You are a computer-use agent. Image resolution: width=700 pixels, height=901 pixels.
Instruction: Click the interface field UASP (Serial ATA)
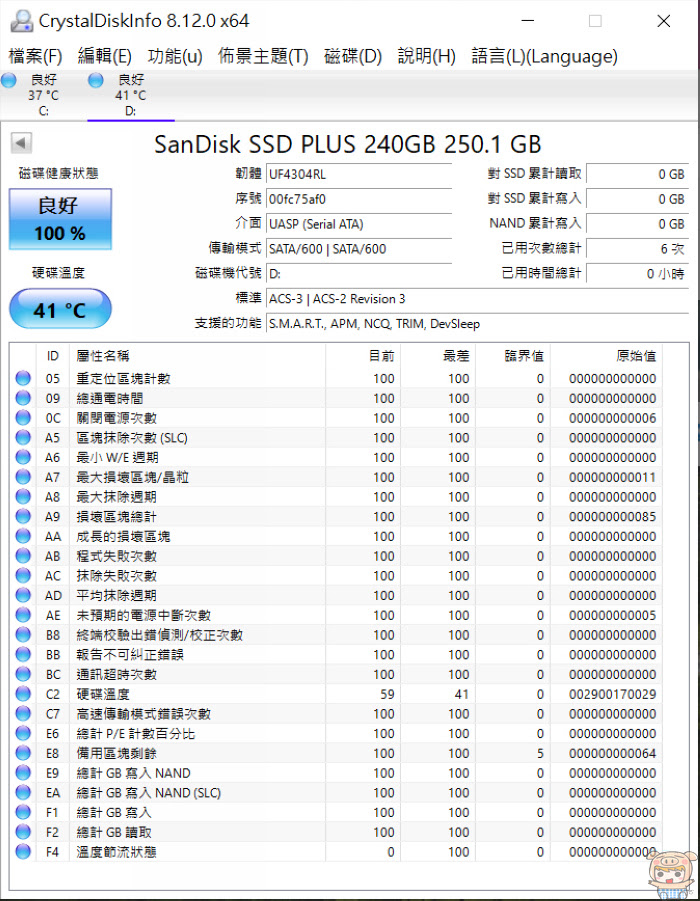pyautogui.click(x=359, y=224)
